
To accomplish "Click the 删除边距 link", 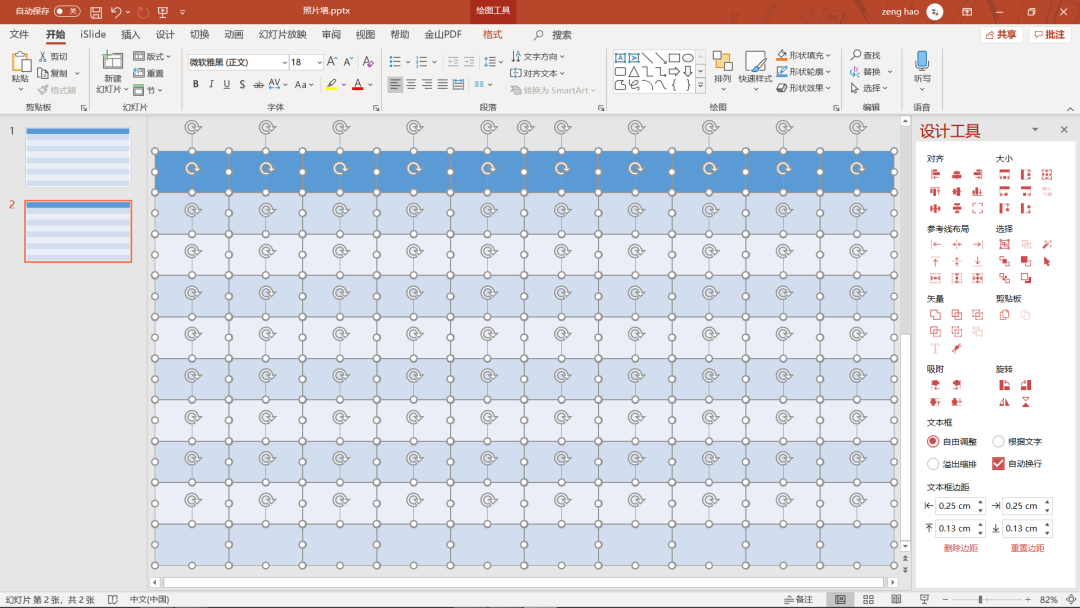I will coord(960,548).
